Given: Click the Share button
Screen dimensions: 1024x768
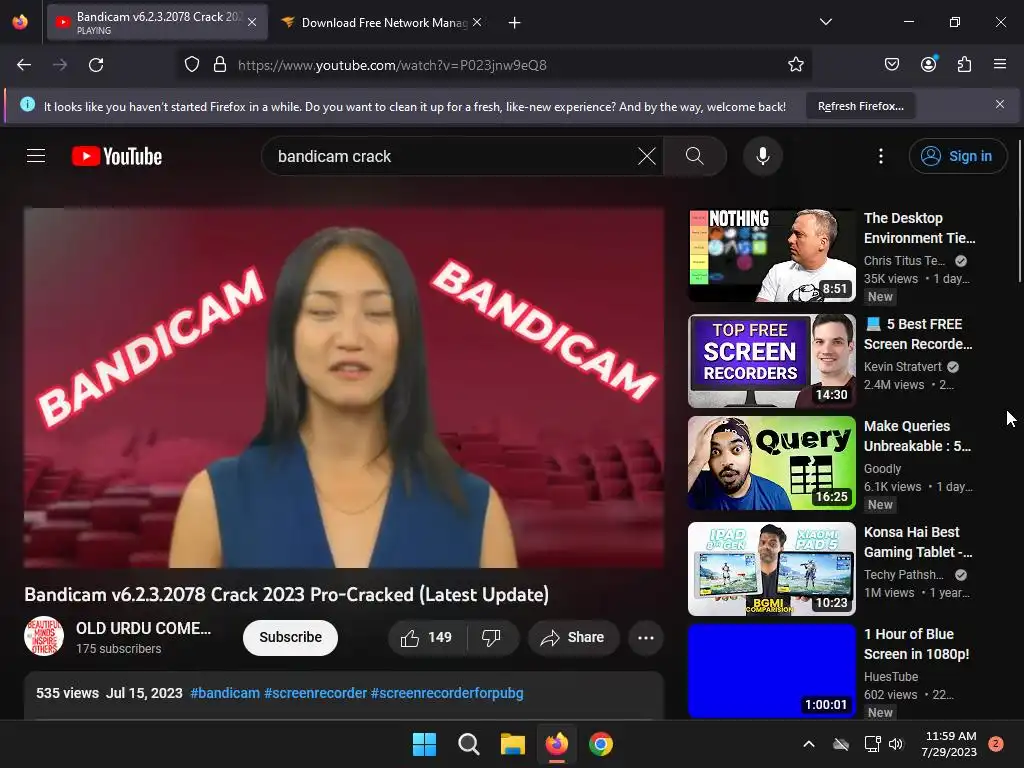Looking at the screenshot, I should 573,637.
